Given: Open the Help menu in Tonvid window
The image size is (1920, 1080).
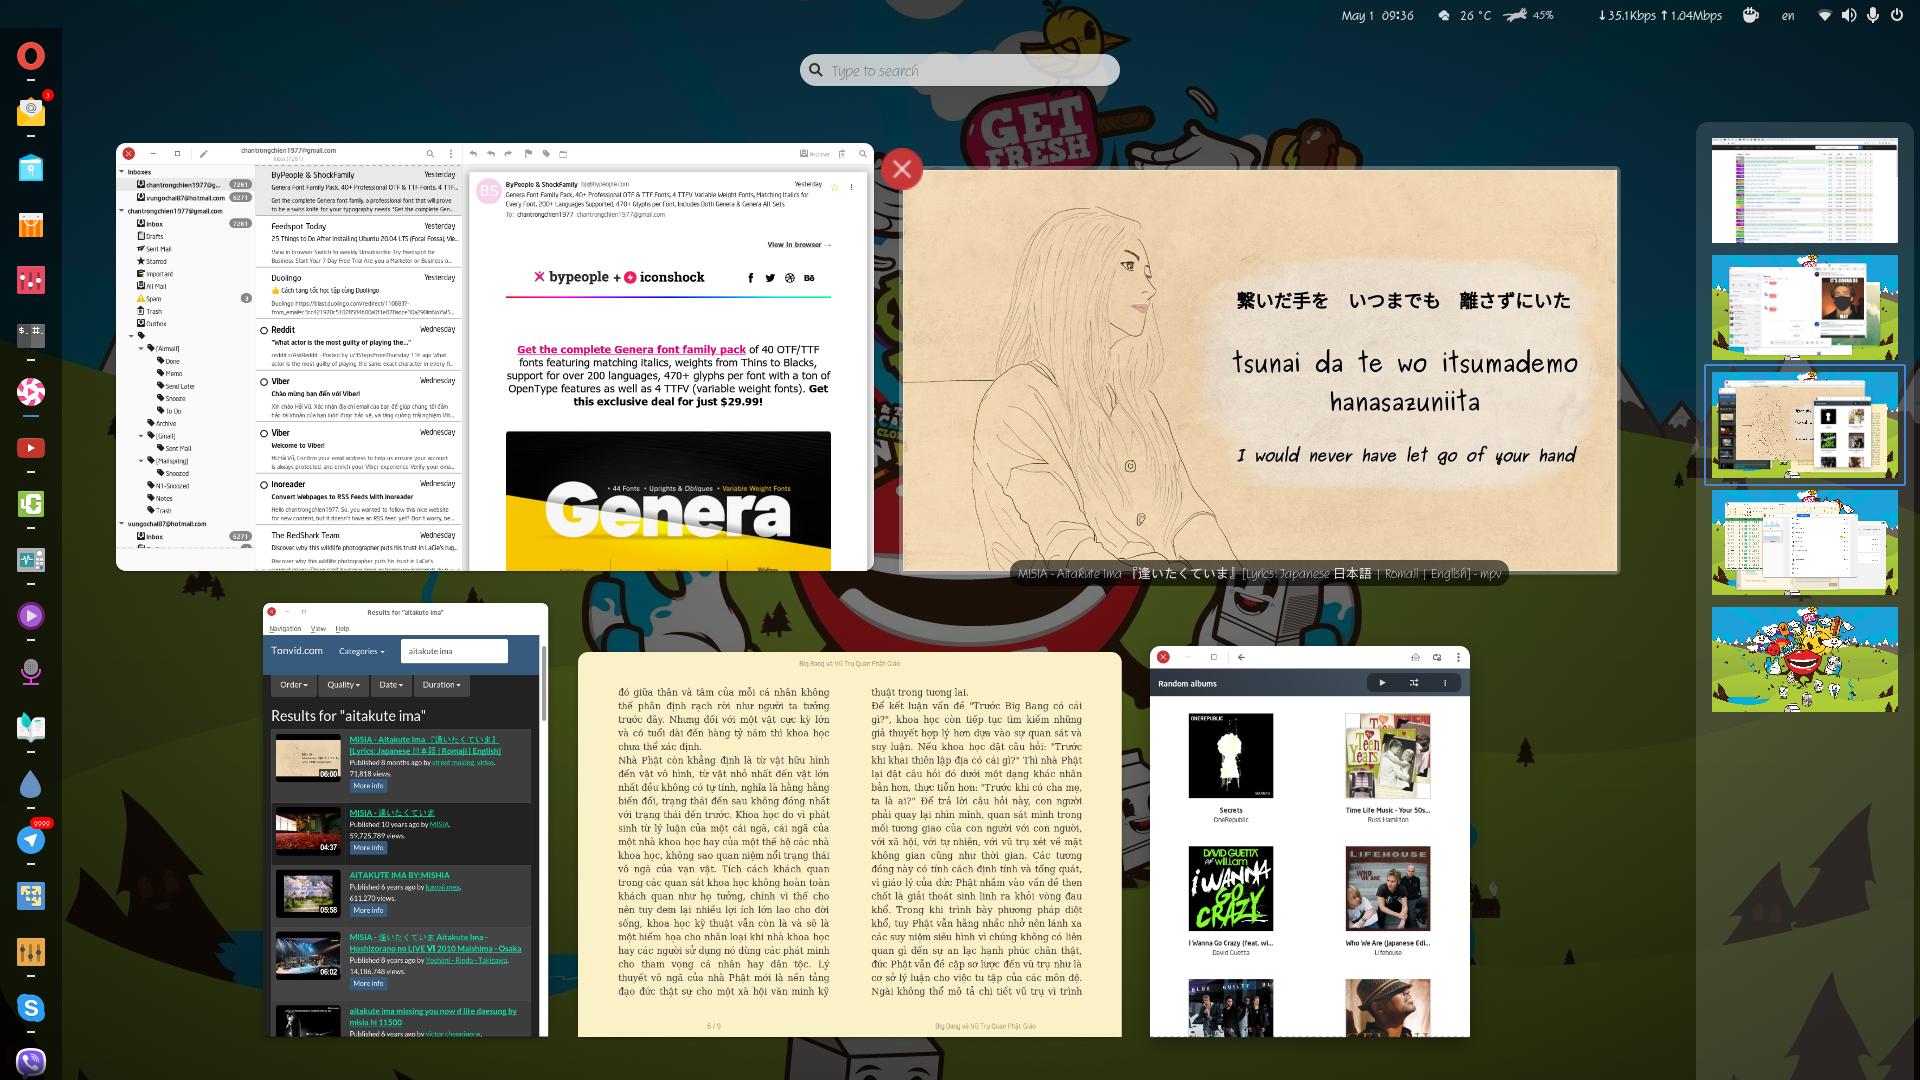Looking at the screenshot, I should (342, 628).
